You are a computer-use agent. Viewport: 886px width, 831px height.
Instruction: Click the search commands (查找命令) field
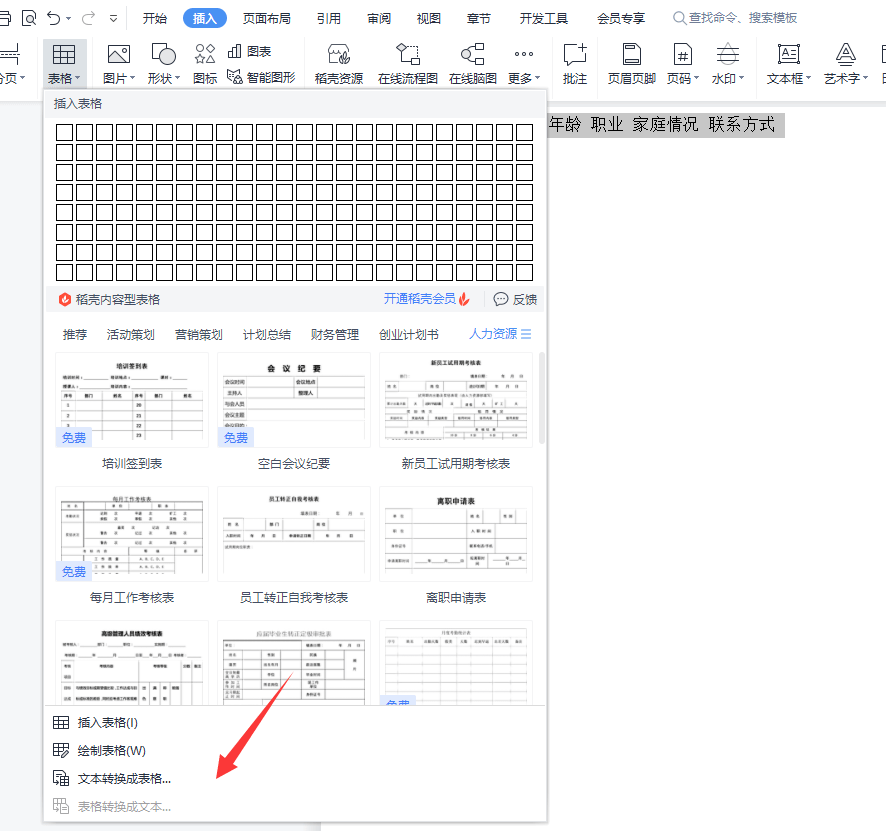735,18
